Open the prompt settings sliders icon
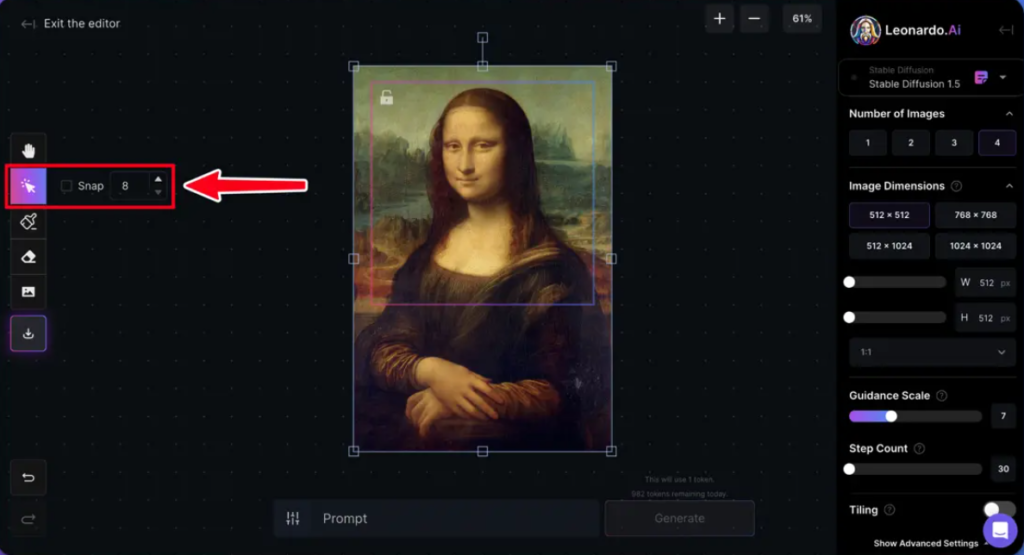Image resolution: width=1024 pixels, height=555 pixels. [293, 518]
